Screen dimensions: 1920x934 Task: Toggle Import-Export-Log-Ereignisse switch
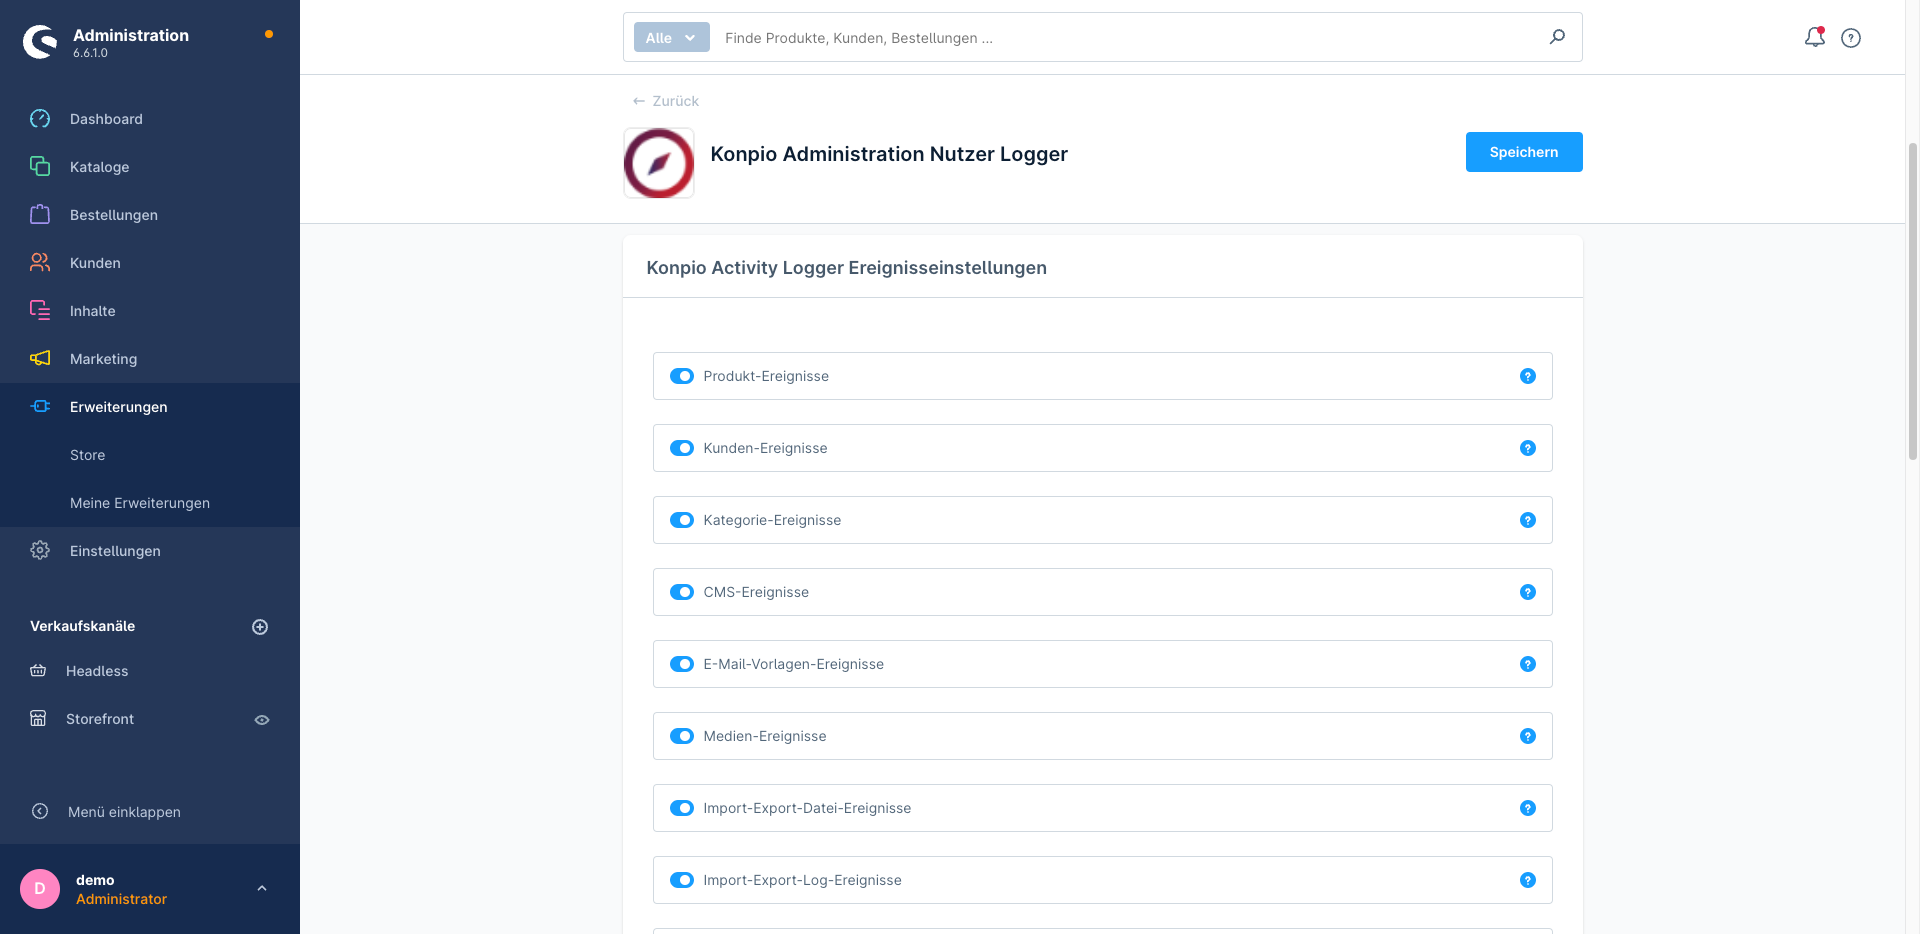(682, 880)
